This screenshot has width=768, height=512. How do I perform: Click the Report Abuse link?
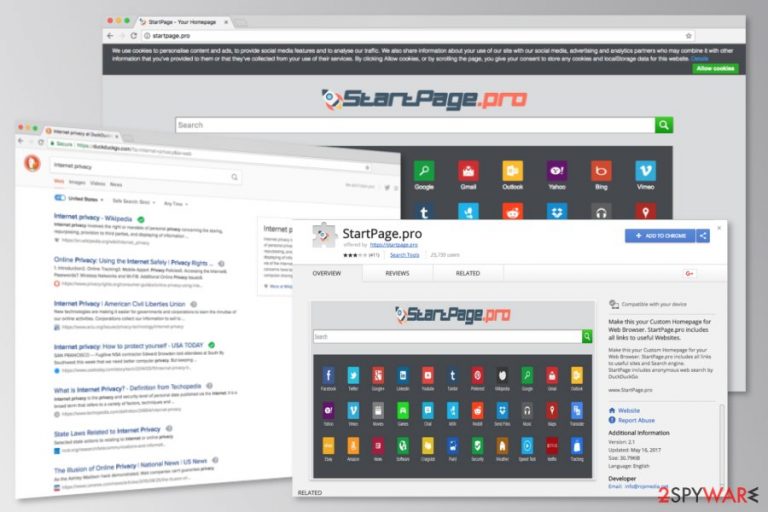(x=636, y=420)
